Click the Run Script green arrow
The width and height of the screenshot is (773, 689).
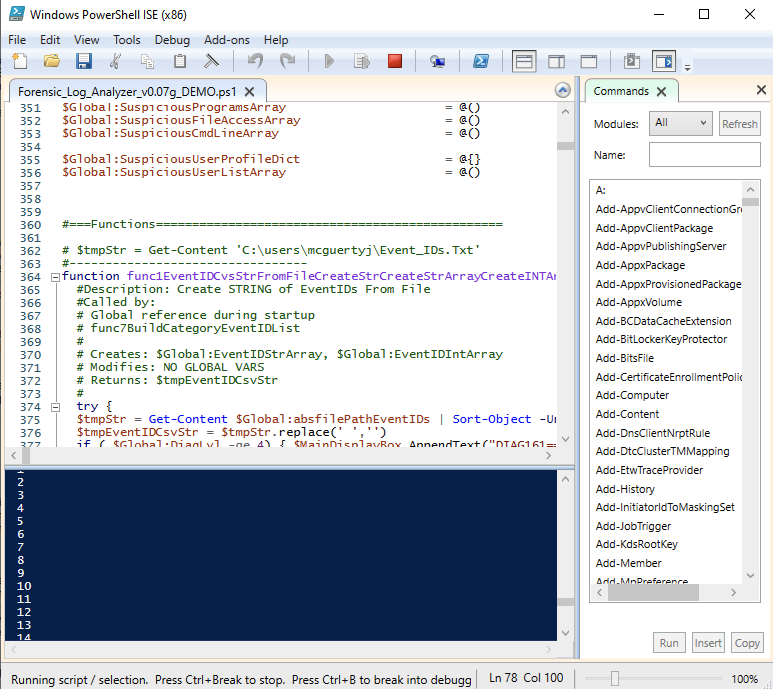coord(329,62)
